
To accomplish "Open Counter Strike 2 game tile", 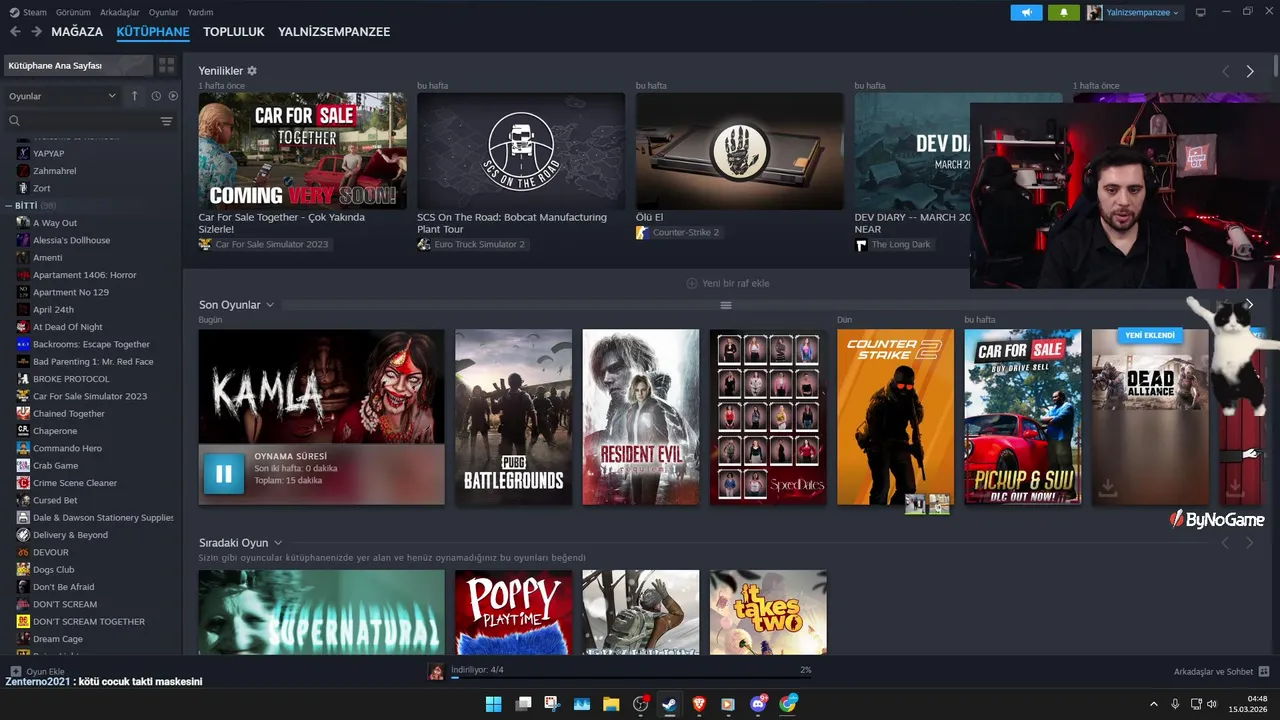I will pos(895,417).
